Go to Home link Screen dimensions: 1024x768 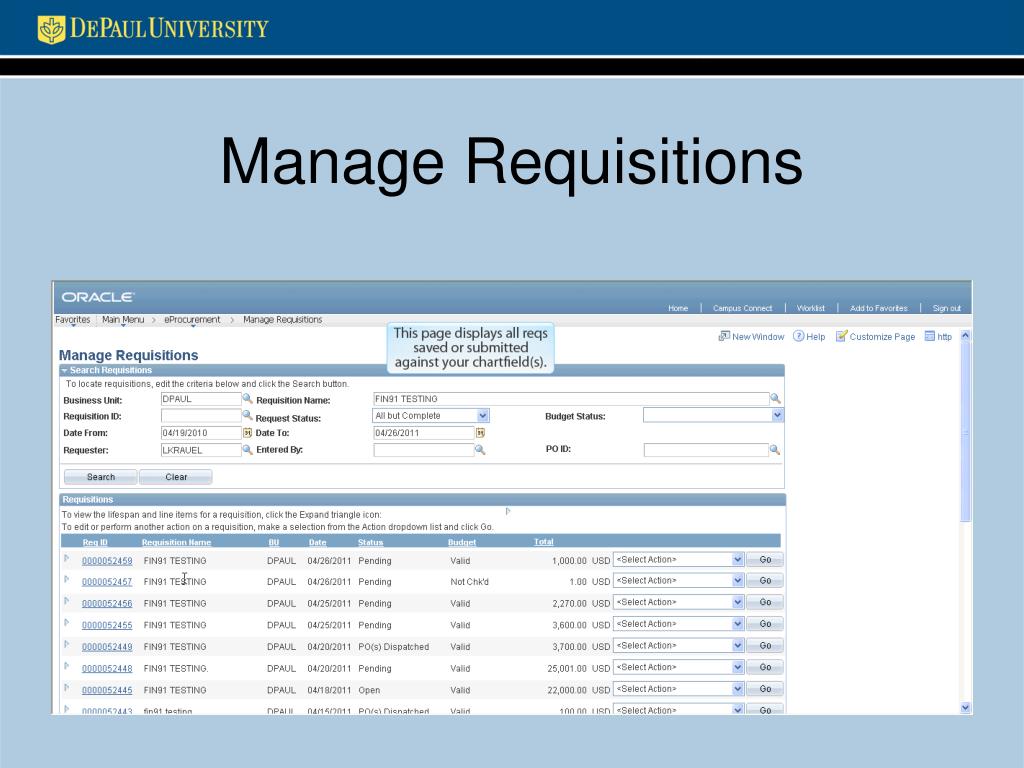678,308
